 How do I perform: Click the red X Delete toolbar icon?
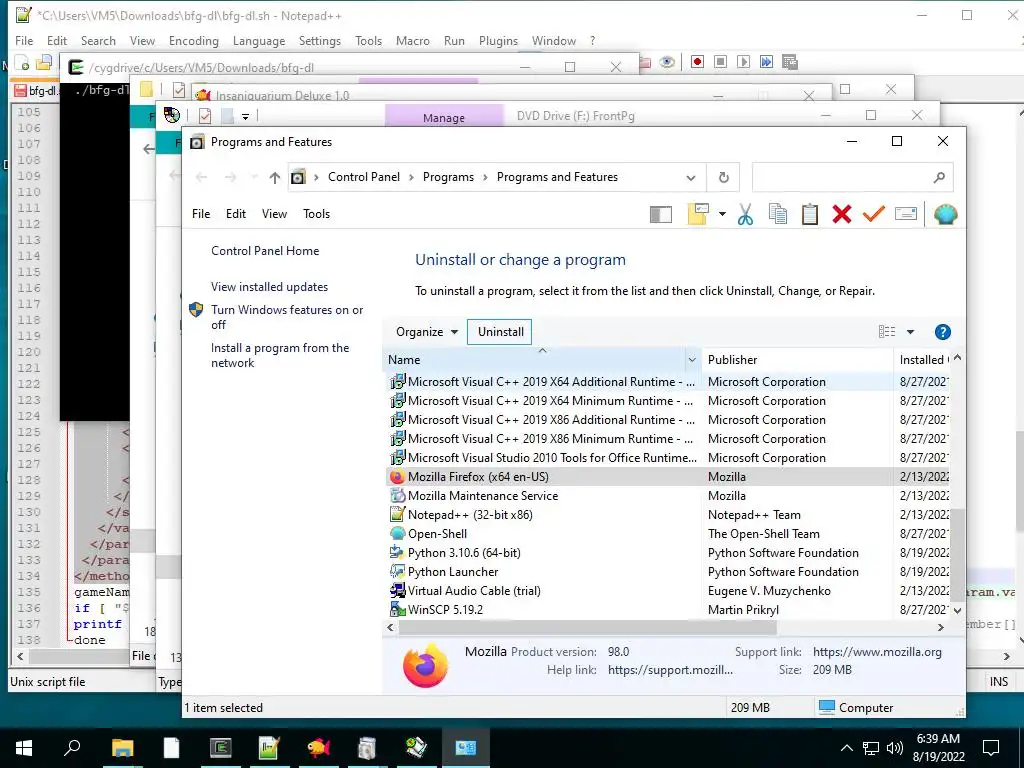pos(842,214)
